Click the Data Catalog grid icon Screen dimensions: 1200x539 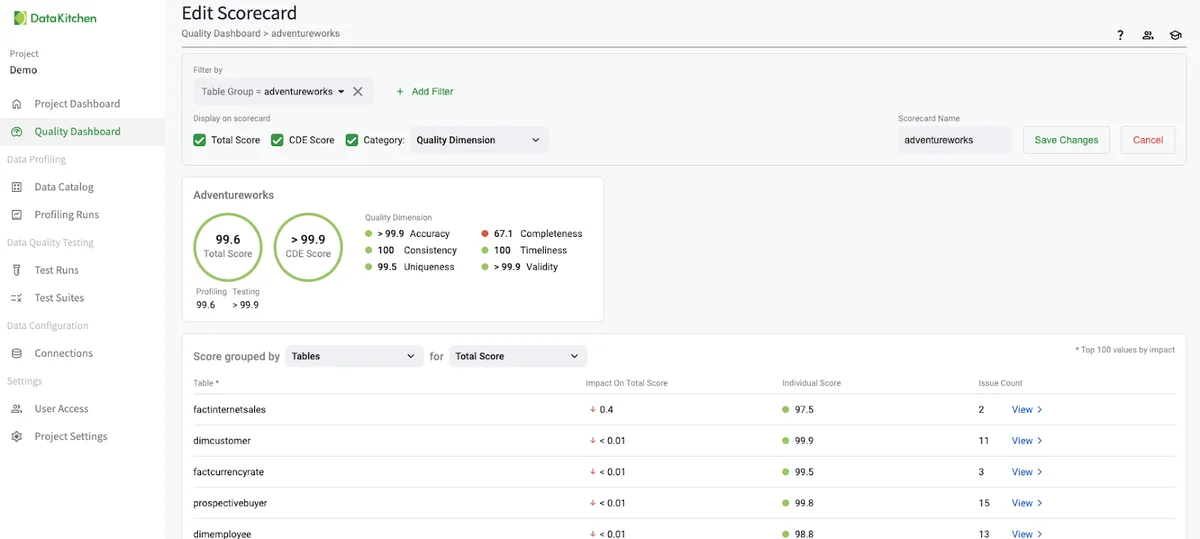(16, 187)
